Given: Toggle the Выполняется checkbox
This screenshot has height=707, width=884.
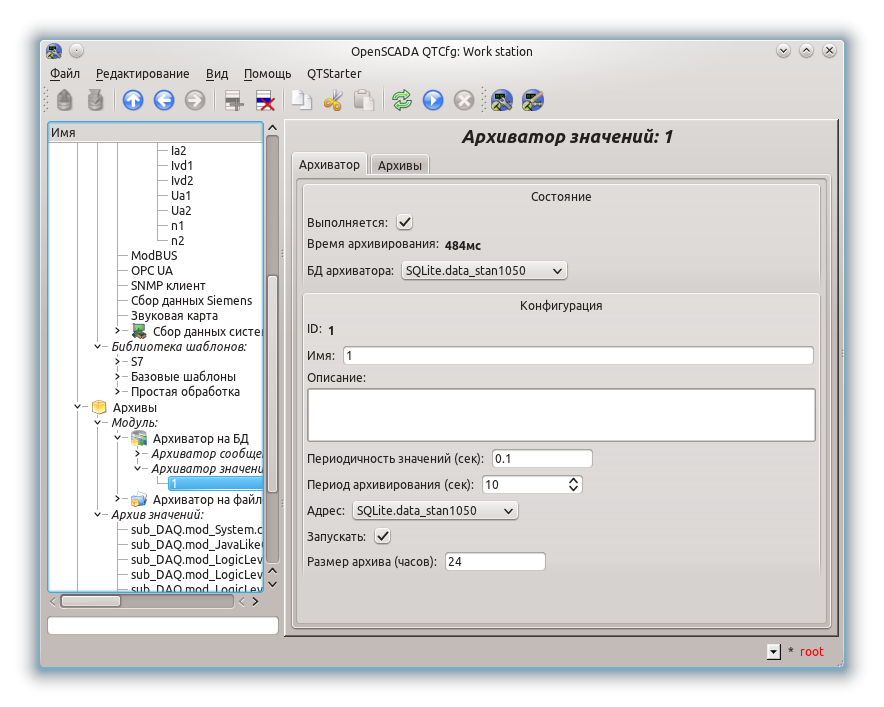Looking at the screenshot, I should (405, 222).
